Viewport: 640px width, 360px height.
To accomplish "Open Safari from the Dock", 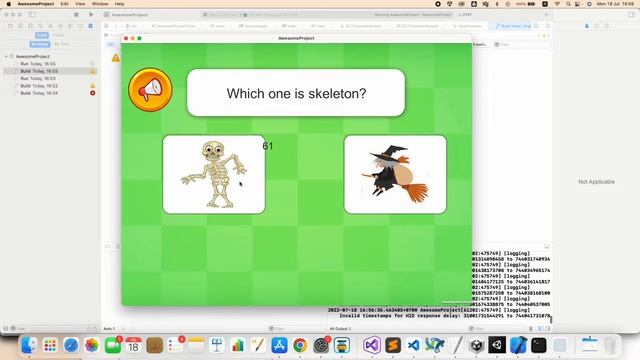I will click(x=71, y=345).
